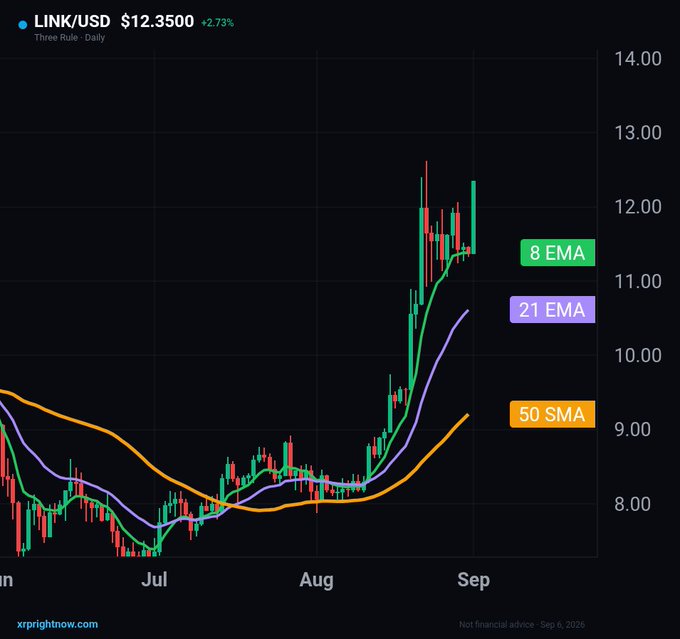Select the purple 21 EMA label

(x=552, y=310)
